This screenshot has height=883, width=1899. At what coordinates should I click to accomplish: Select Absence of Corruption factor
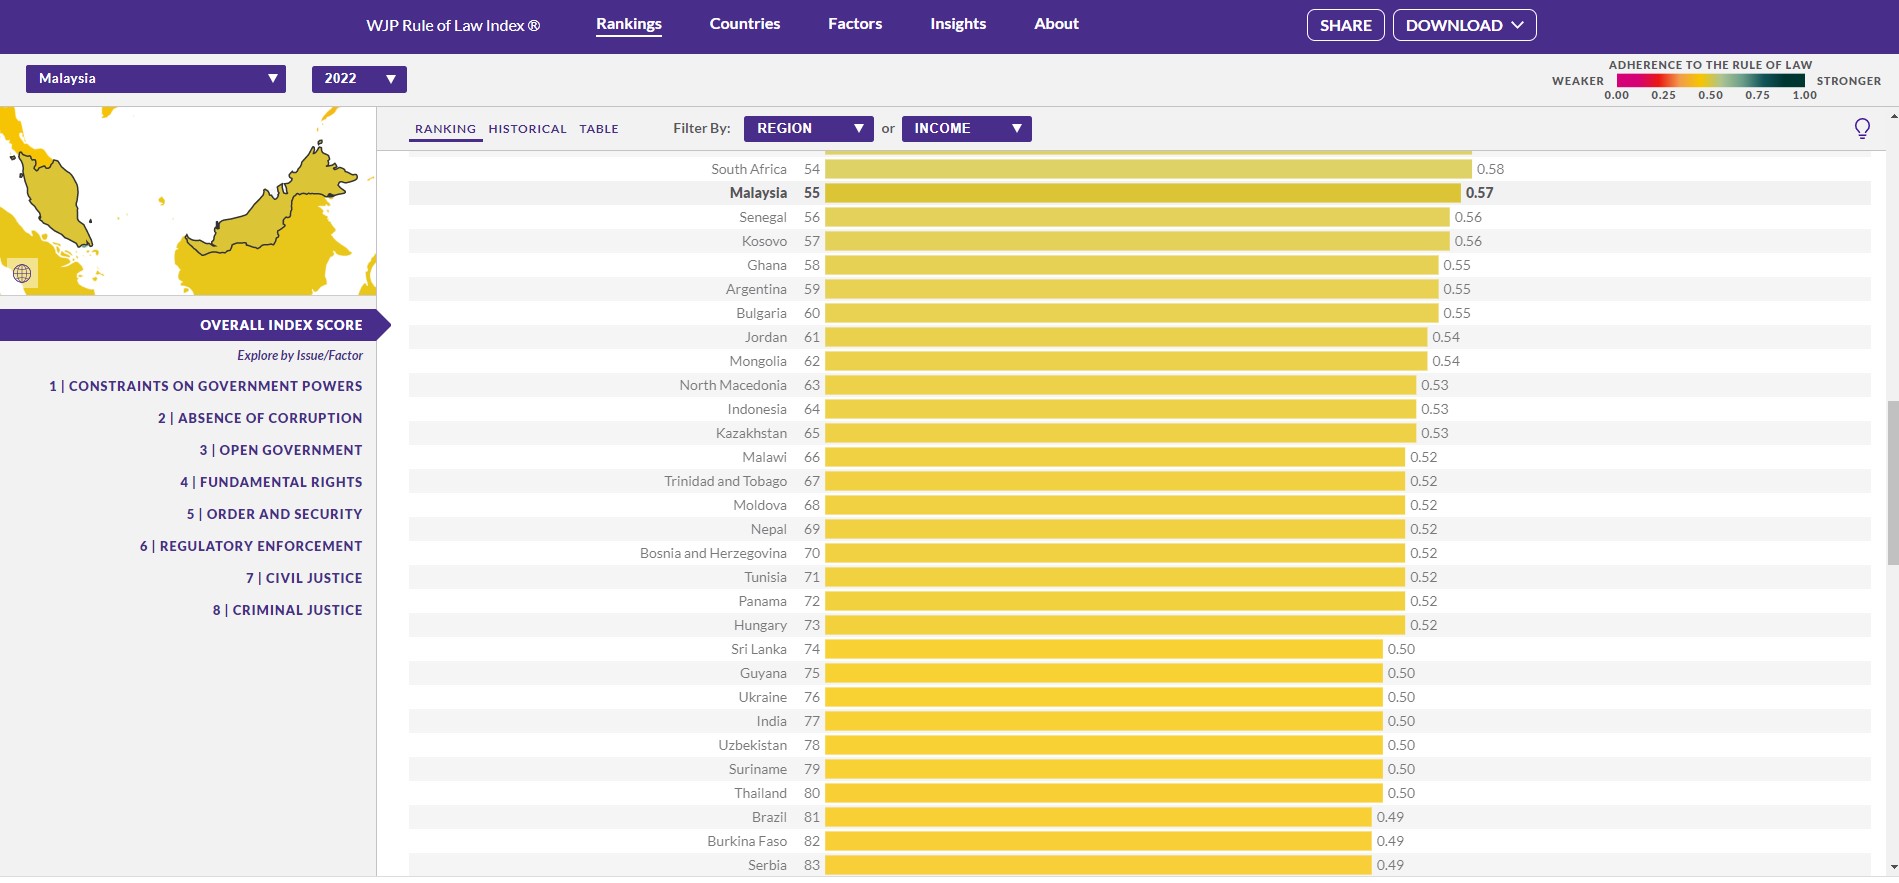[x=260, y=418]
